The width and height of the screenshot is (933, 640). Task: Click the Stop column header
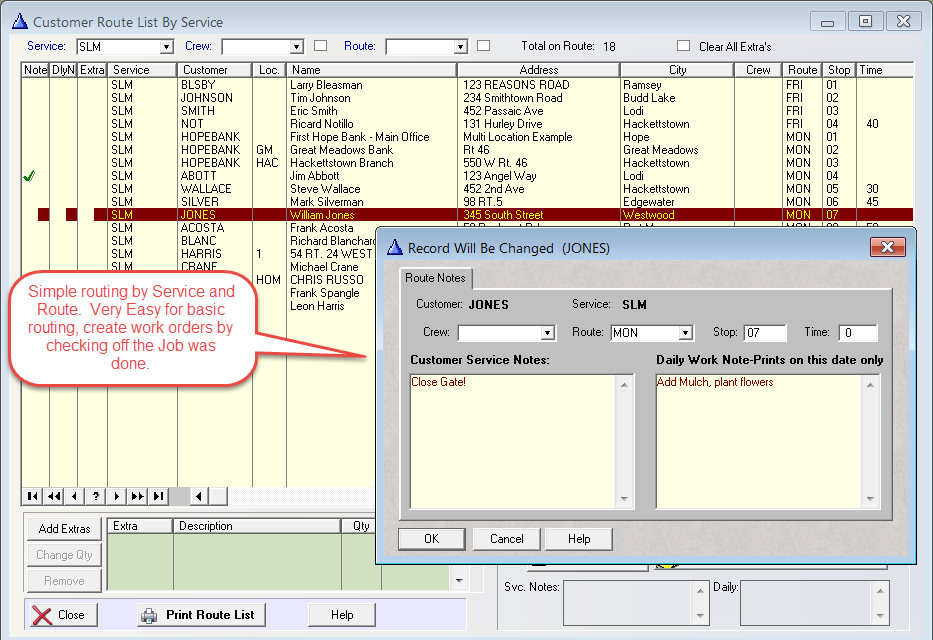(839, 70)
